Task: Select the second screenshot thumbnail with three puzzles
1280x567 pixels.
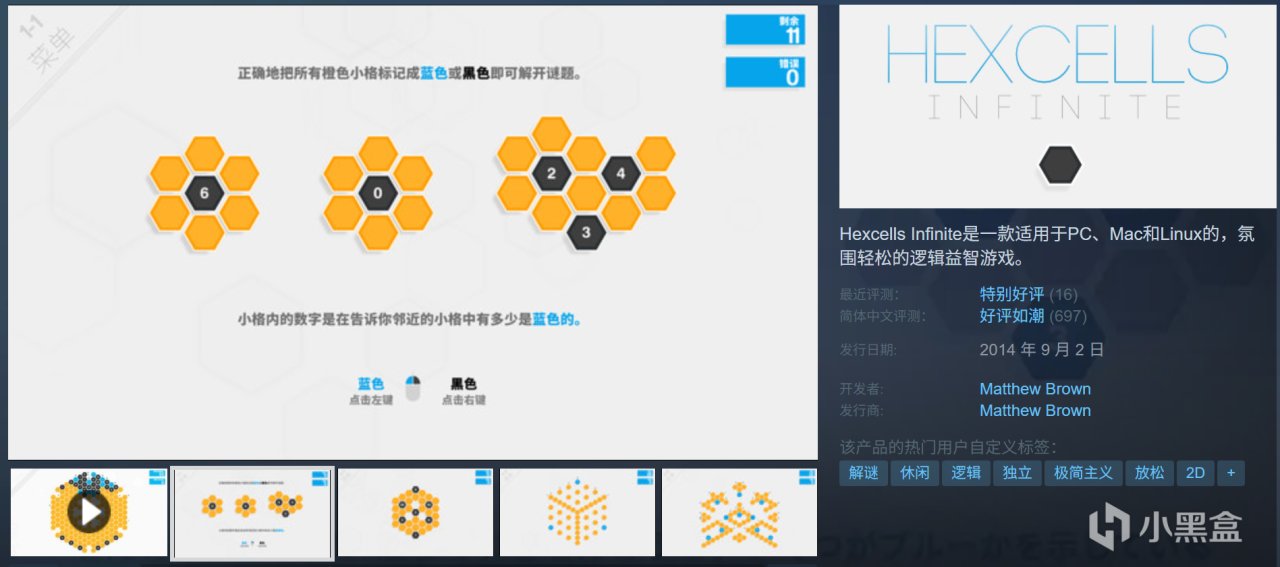Action: (x=252, y=512)
